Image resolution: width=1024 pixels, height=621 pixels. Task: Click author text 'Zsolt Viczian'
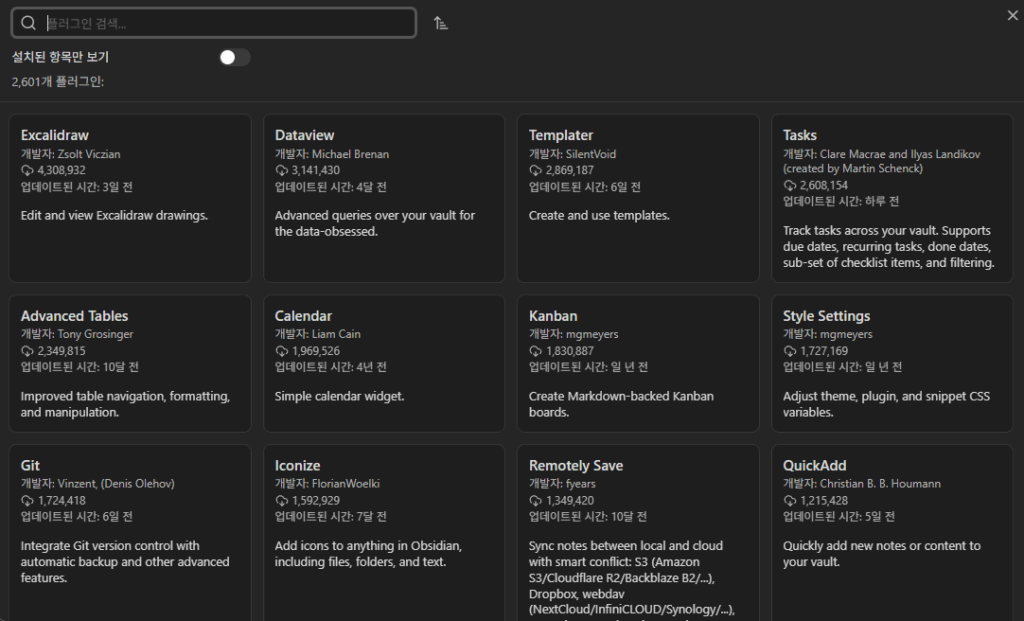pyautogui.click(x=89, y=154)
